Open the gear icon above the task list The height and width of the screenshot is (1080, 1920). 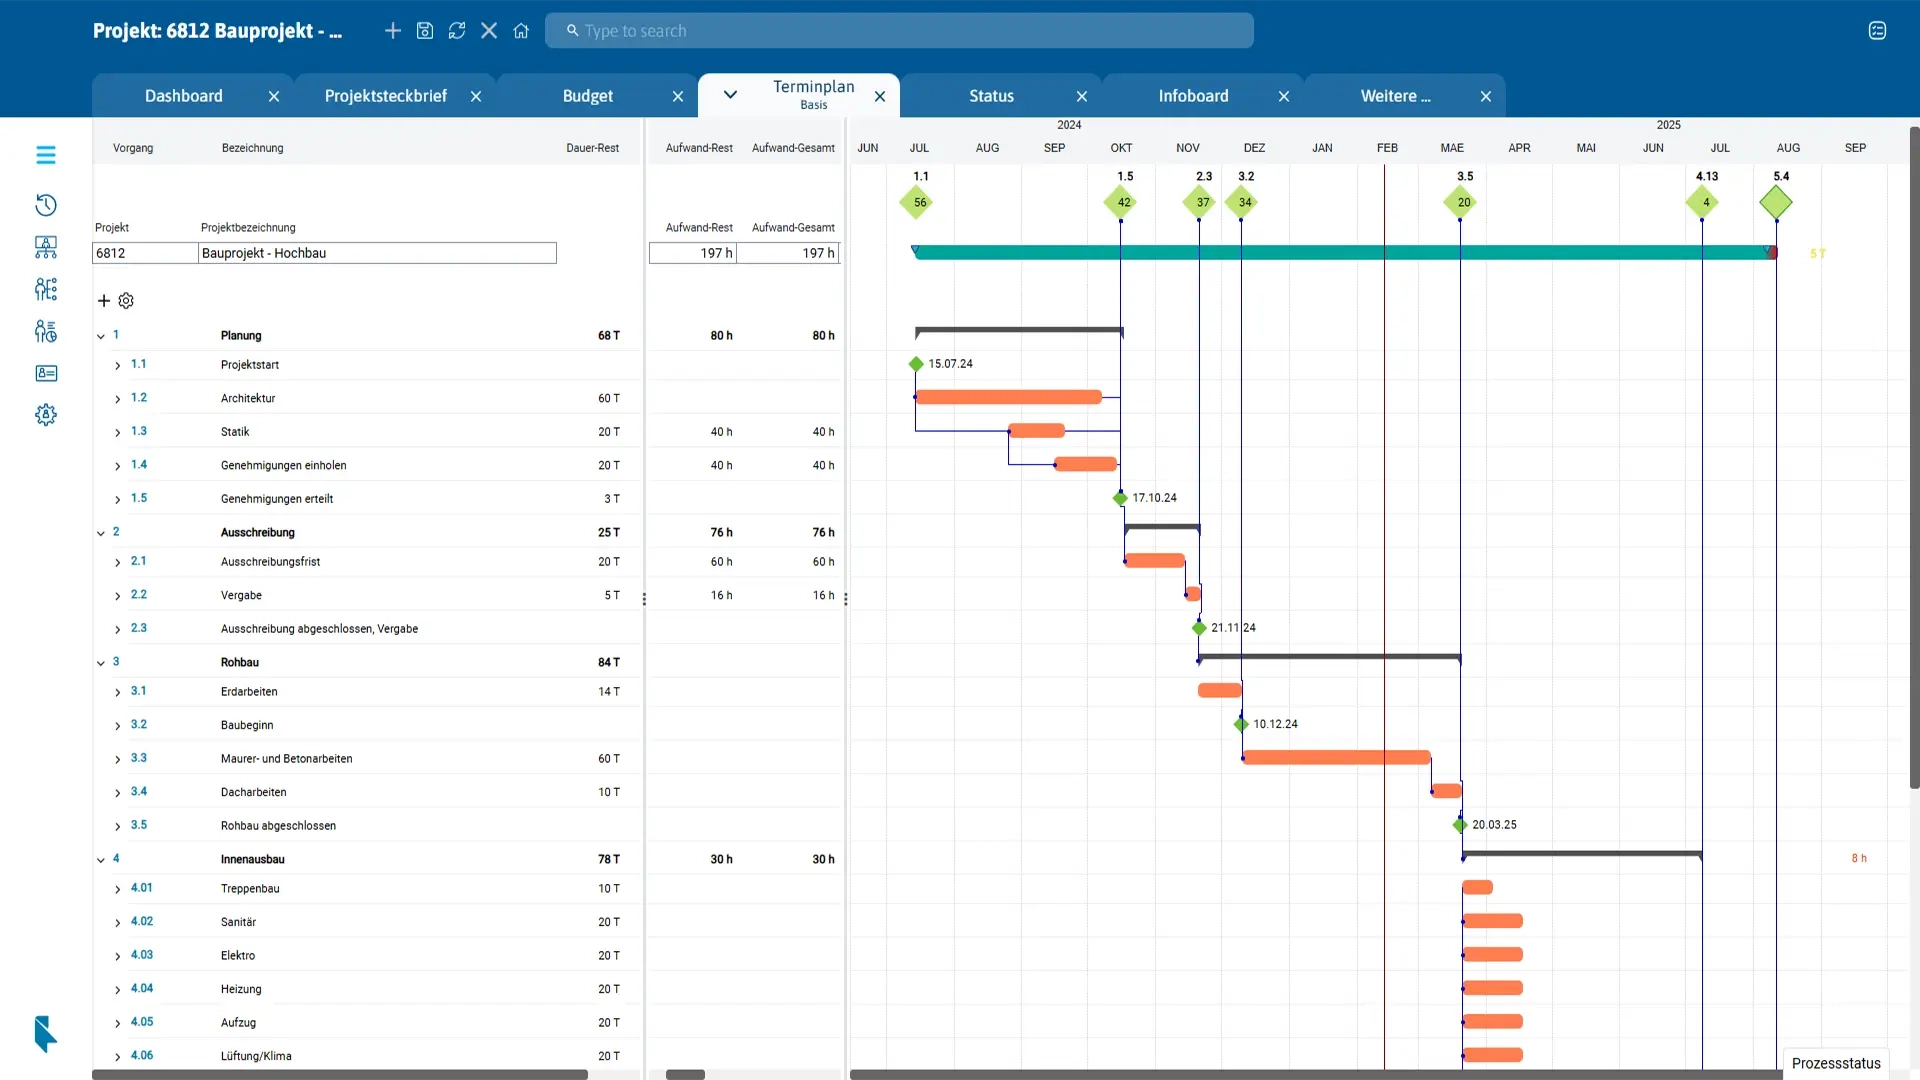click(125, 300)
